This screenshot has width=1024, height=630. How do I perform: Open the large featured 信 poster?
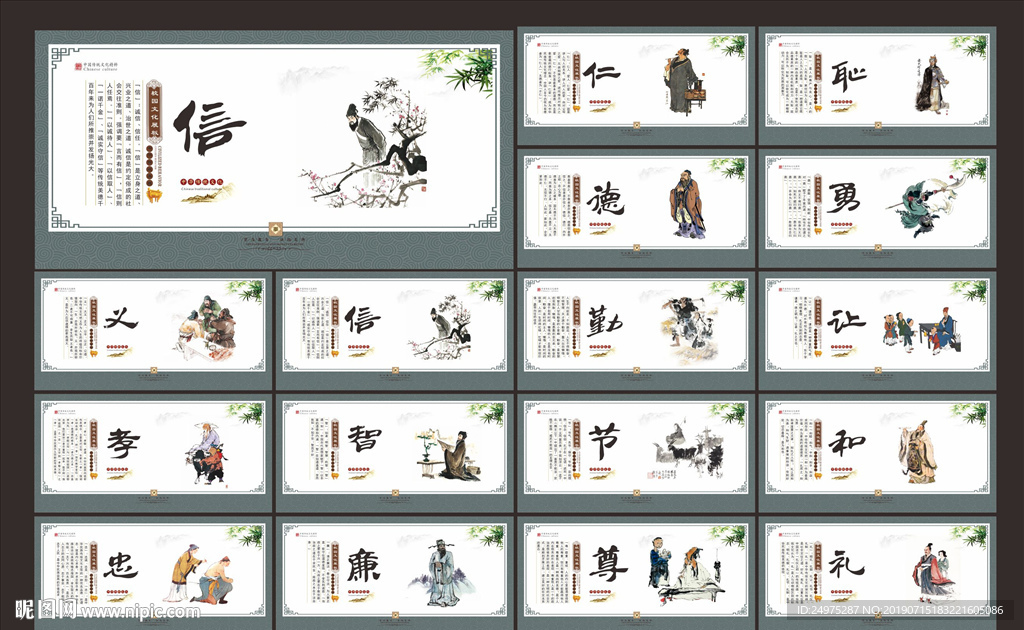tap(274, 149)
